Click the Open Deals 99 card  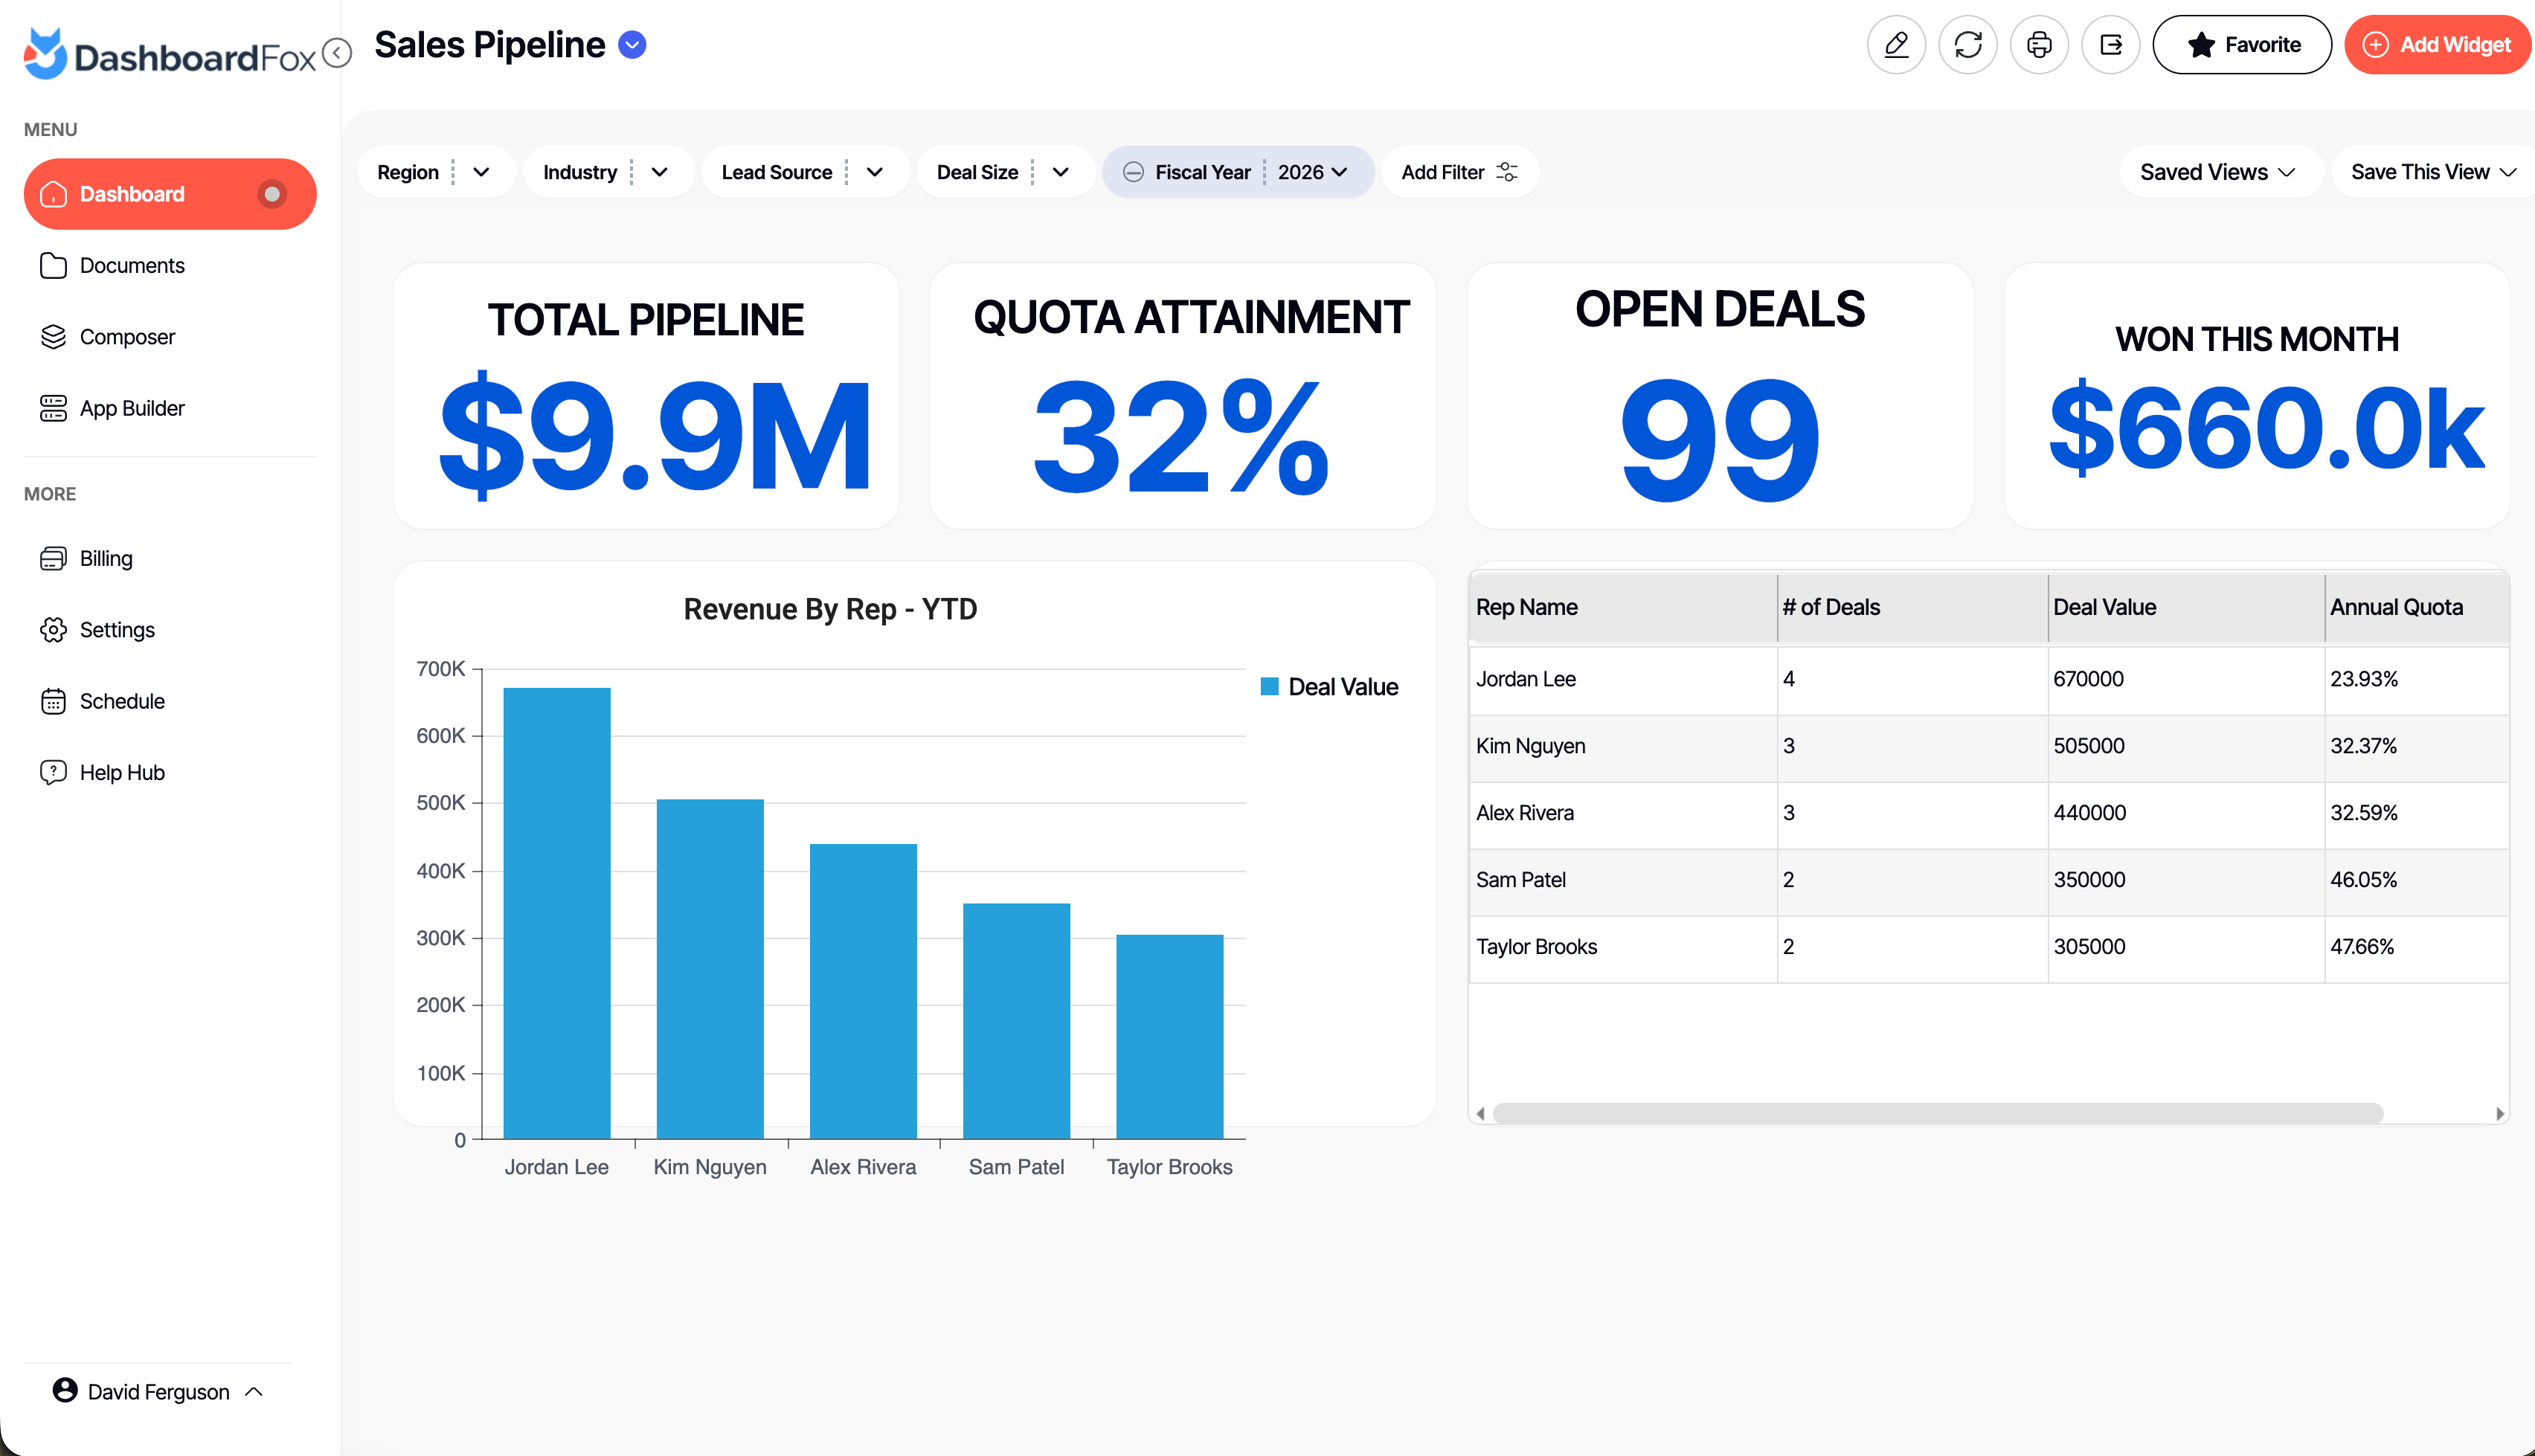pos(1720,396)
